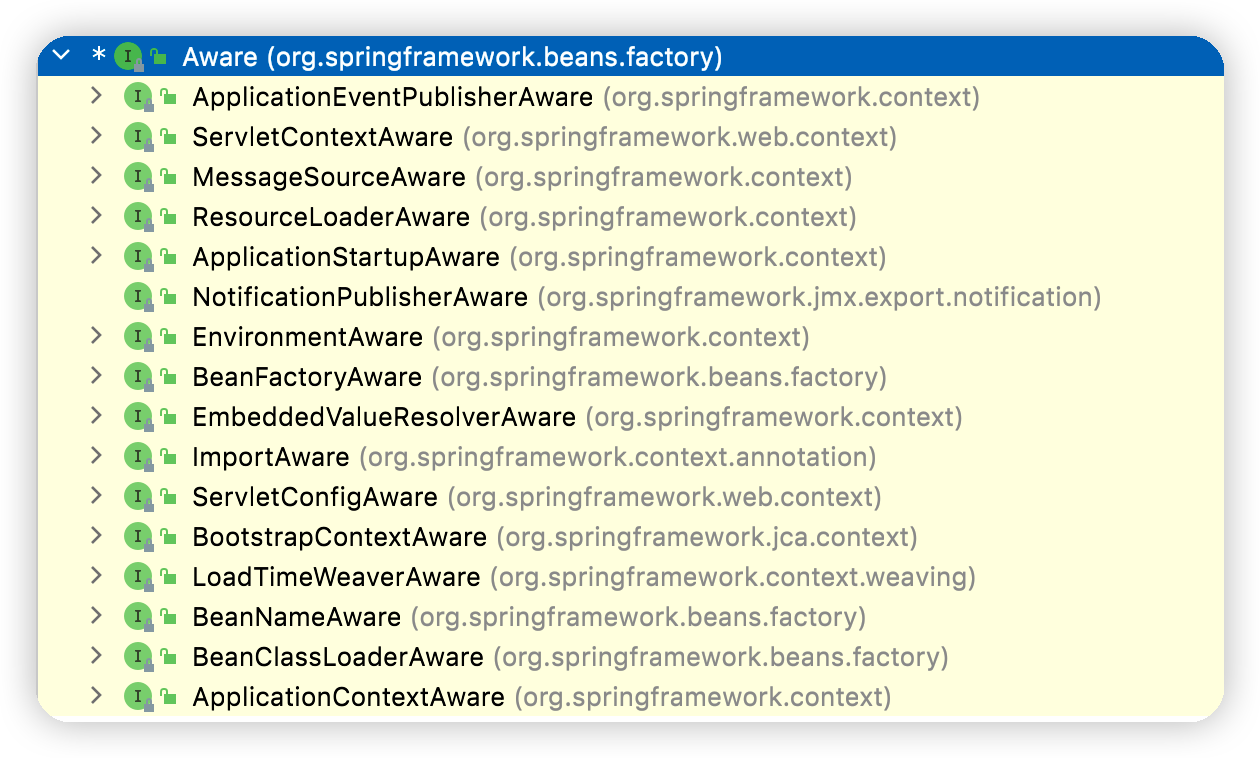Click the interface icon of the root Aware node
The image size is (1260, 758).
tap(127, 57)
